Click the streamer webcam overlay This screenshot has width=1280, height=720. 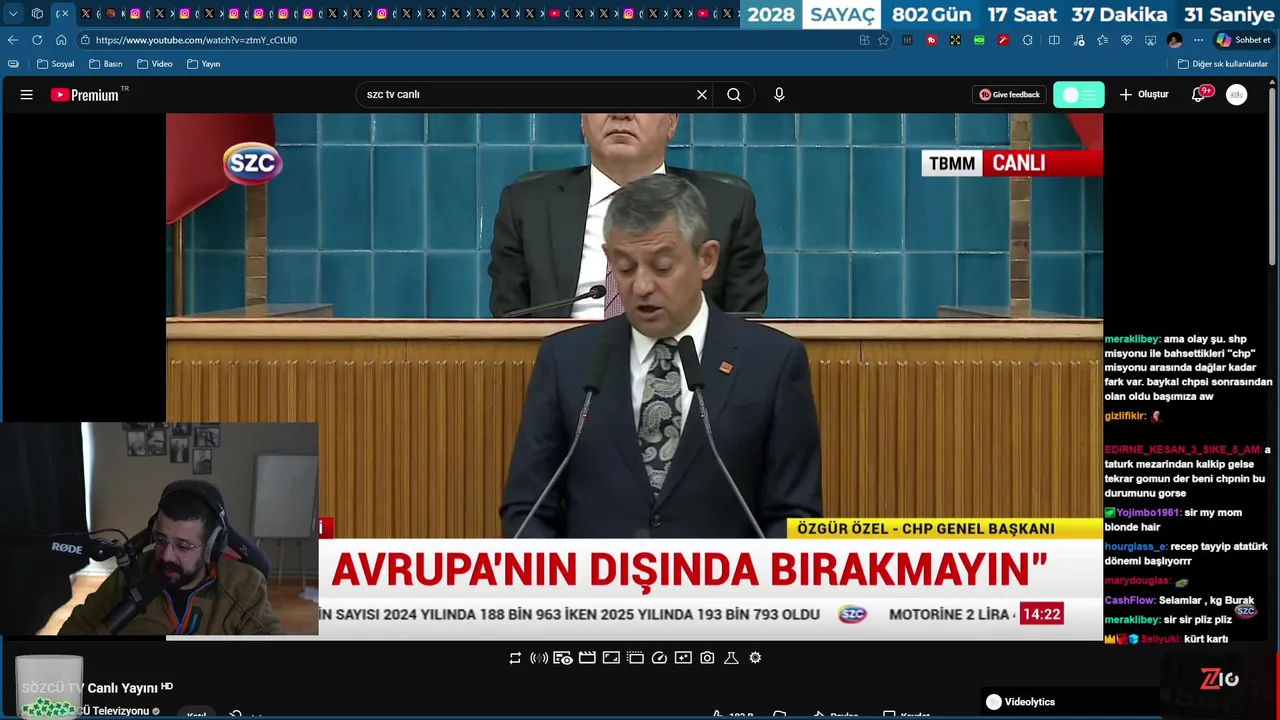click(160, 528)
